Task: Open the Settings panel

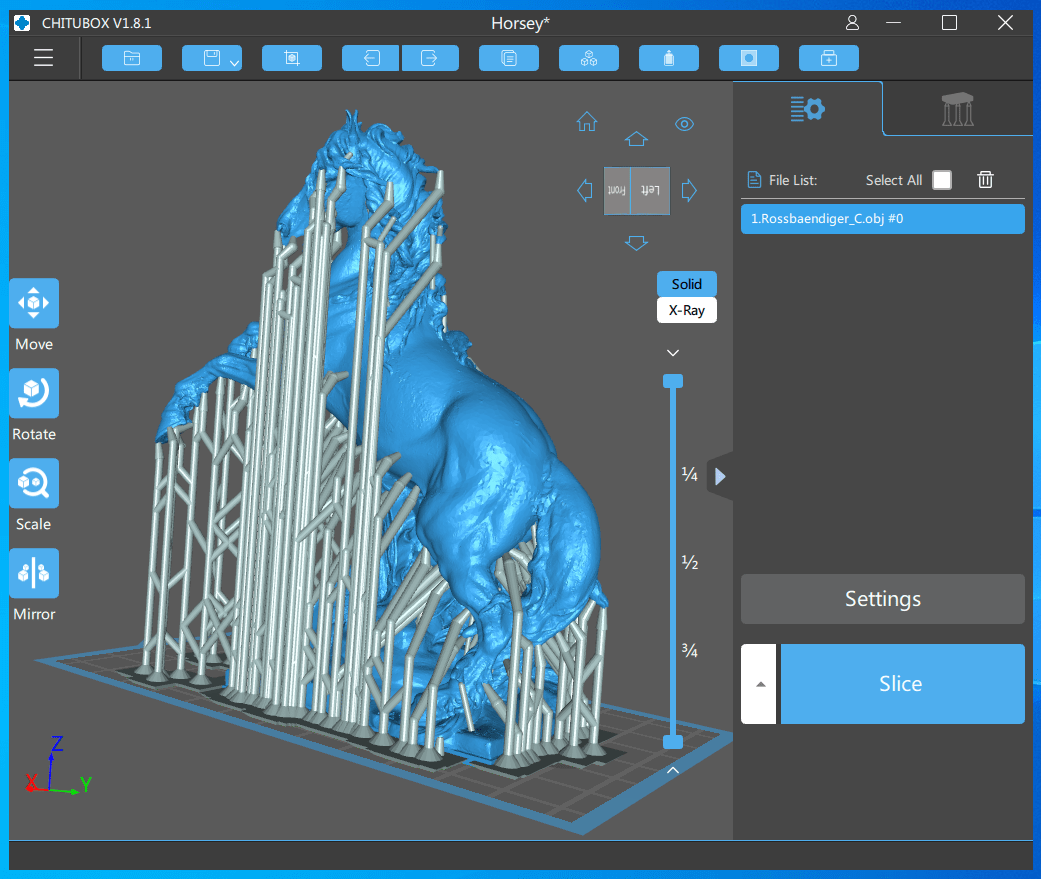Action: (882, 598)
